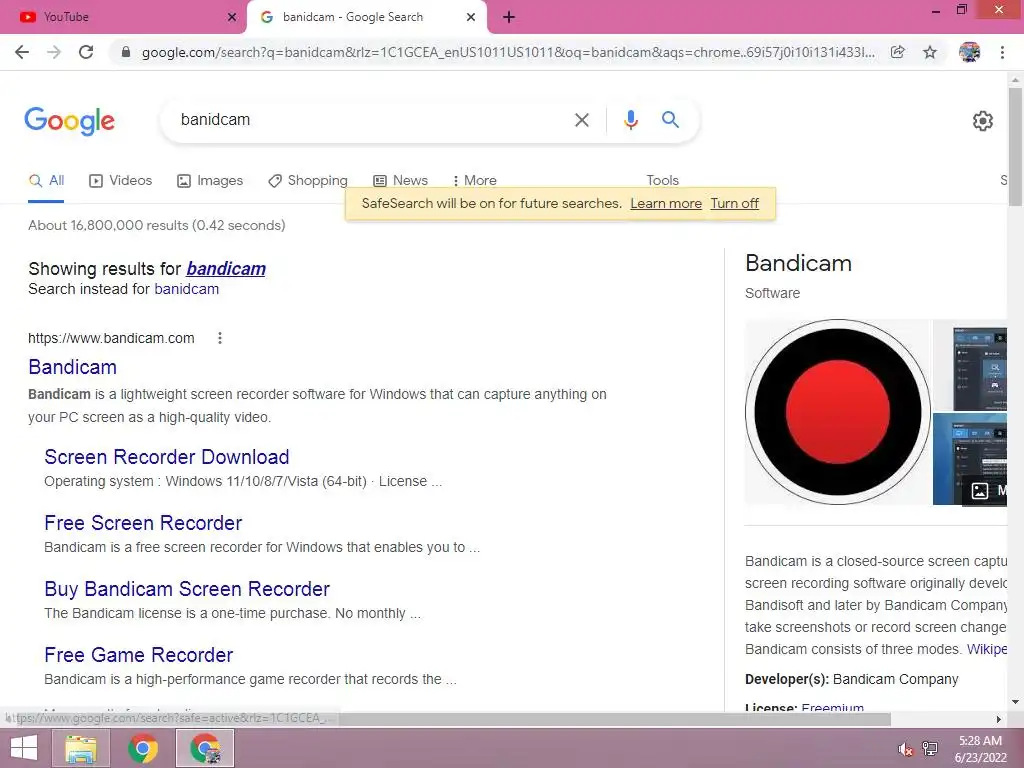This screenshot has width=1024, height=768.
Task: Click the Freemium license link
Action: pos(833,707)
